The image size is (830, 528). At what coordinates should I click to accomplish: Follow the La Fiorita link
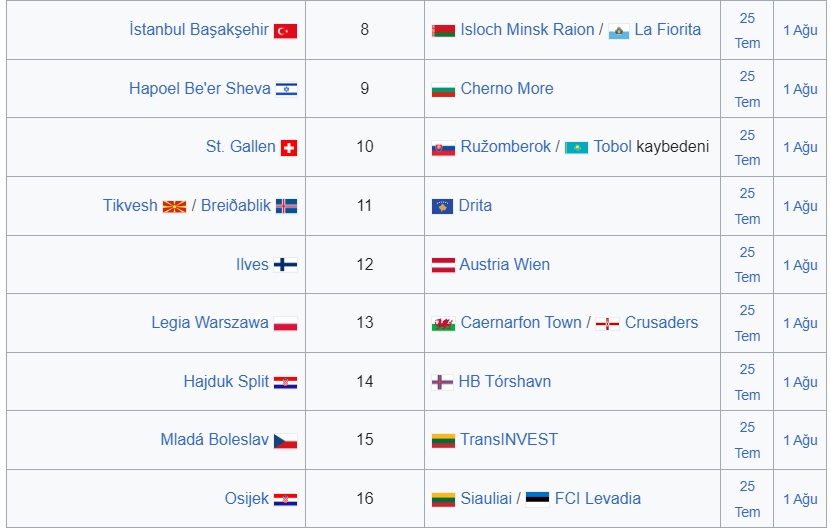click(667, 30)
